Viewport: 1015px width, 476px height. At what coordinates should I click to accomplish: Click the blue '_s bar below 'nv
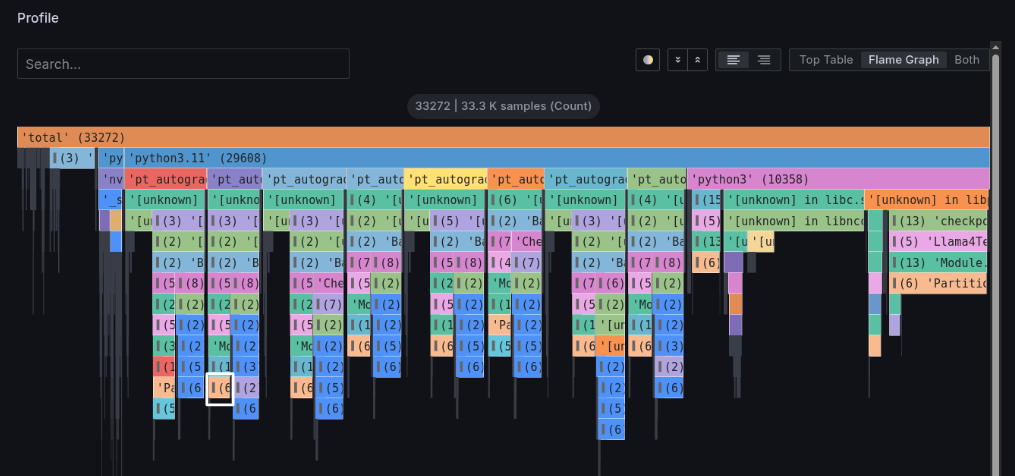coord(111,199)
